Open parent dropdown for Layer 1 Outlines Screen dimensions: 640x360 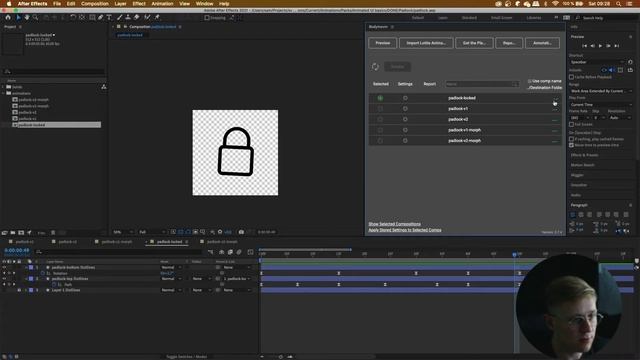237,290
